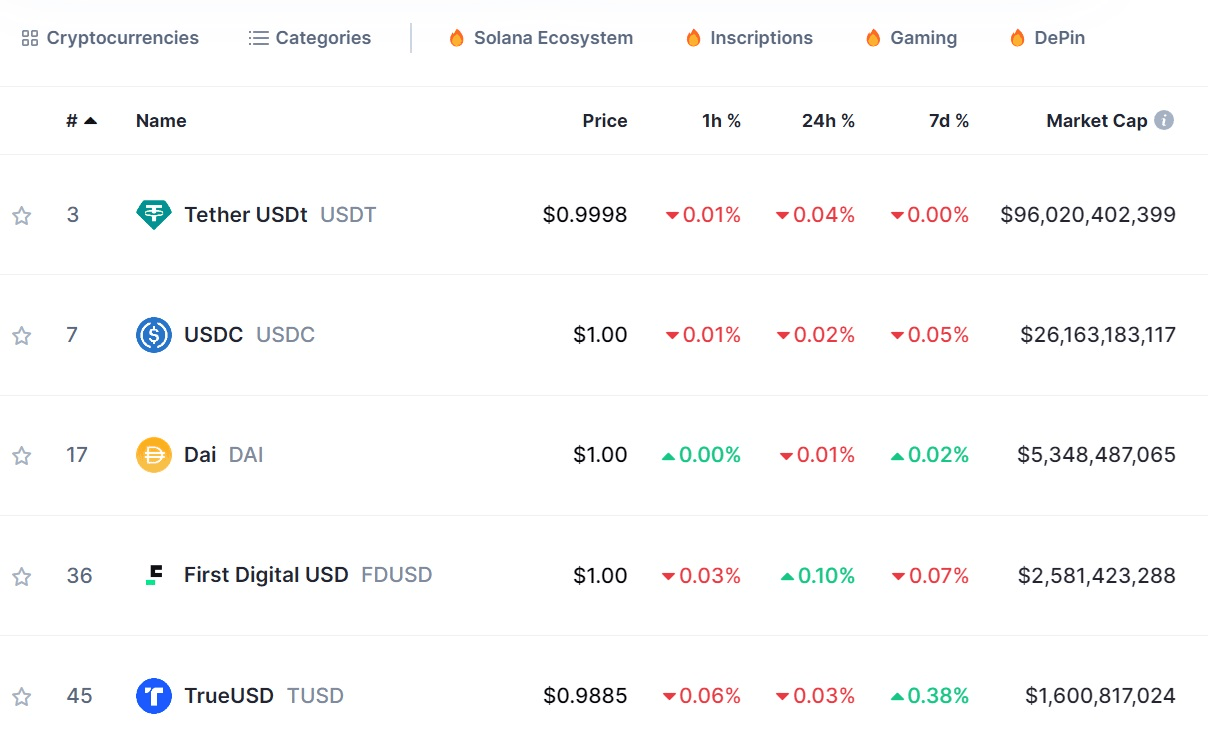Switch to the Categories tab
1208x744 pixels.
[322, 37]
